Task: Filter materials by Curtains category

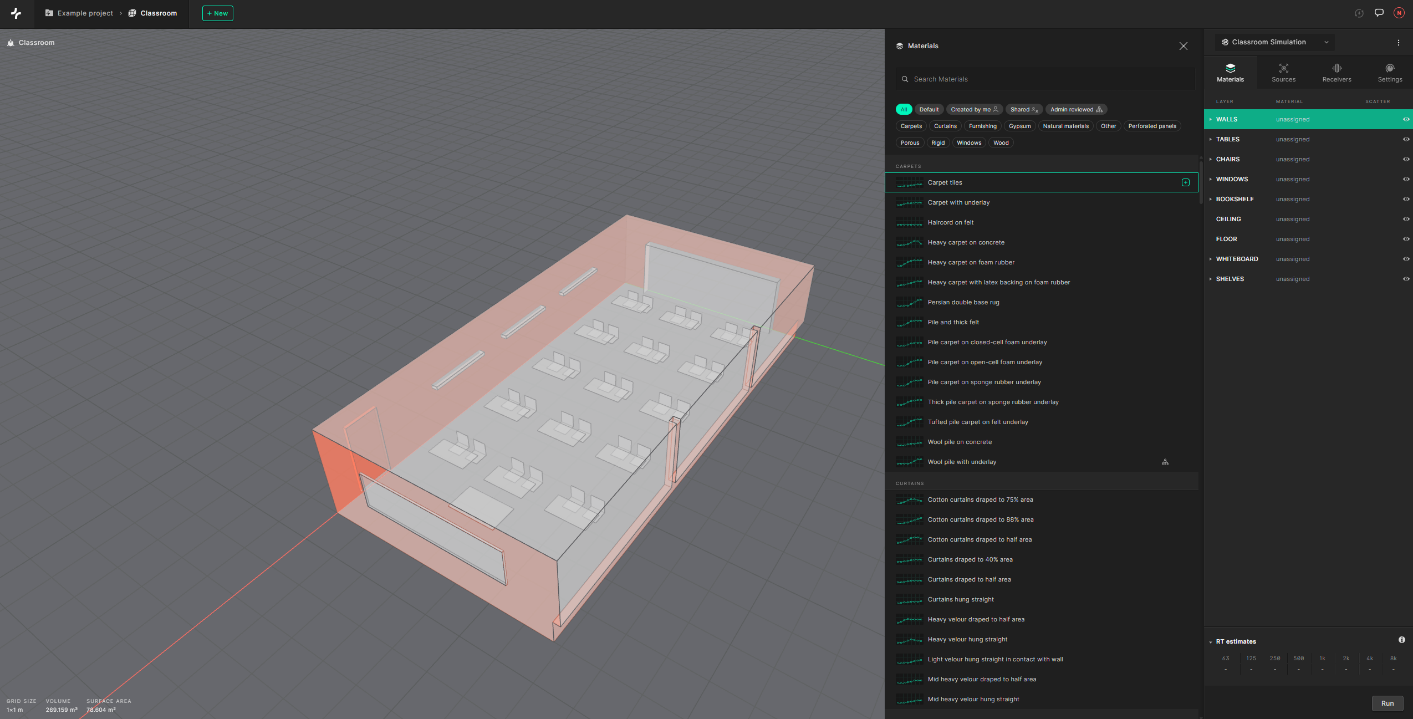Action: click(945, 126)
